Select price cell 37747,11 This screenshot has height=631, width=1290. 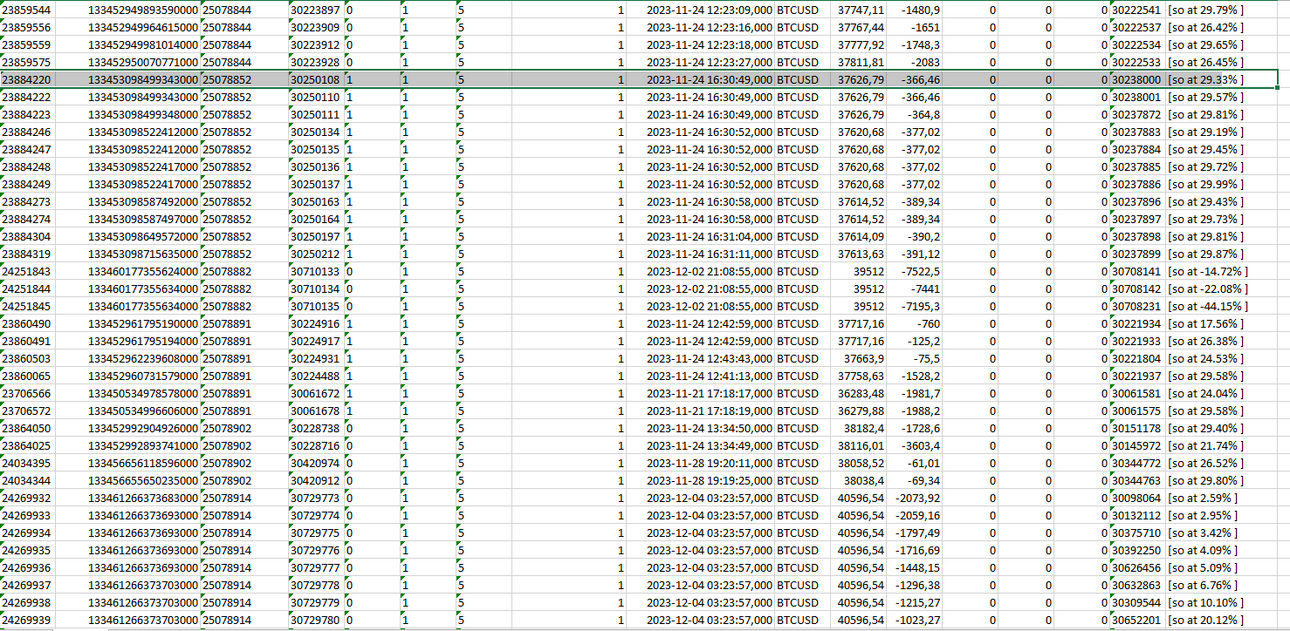click(x=859, y=9)
